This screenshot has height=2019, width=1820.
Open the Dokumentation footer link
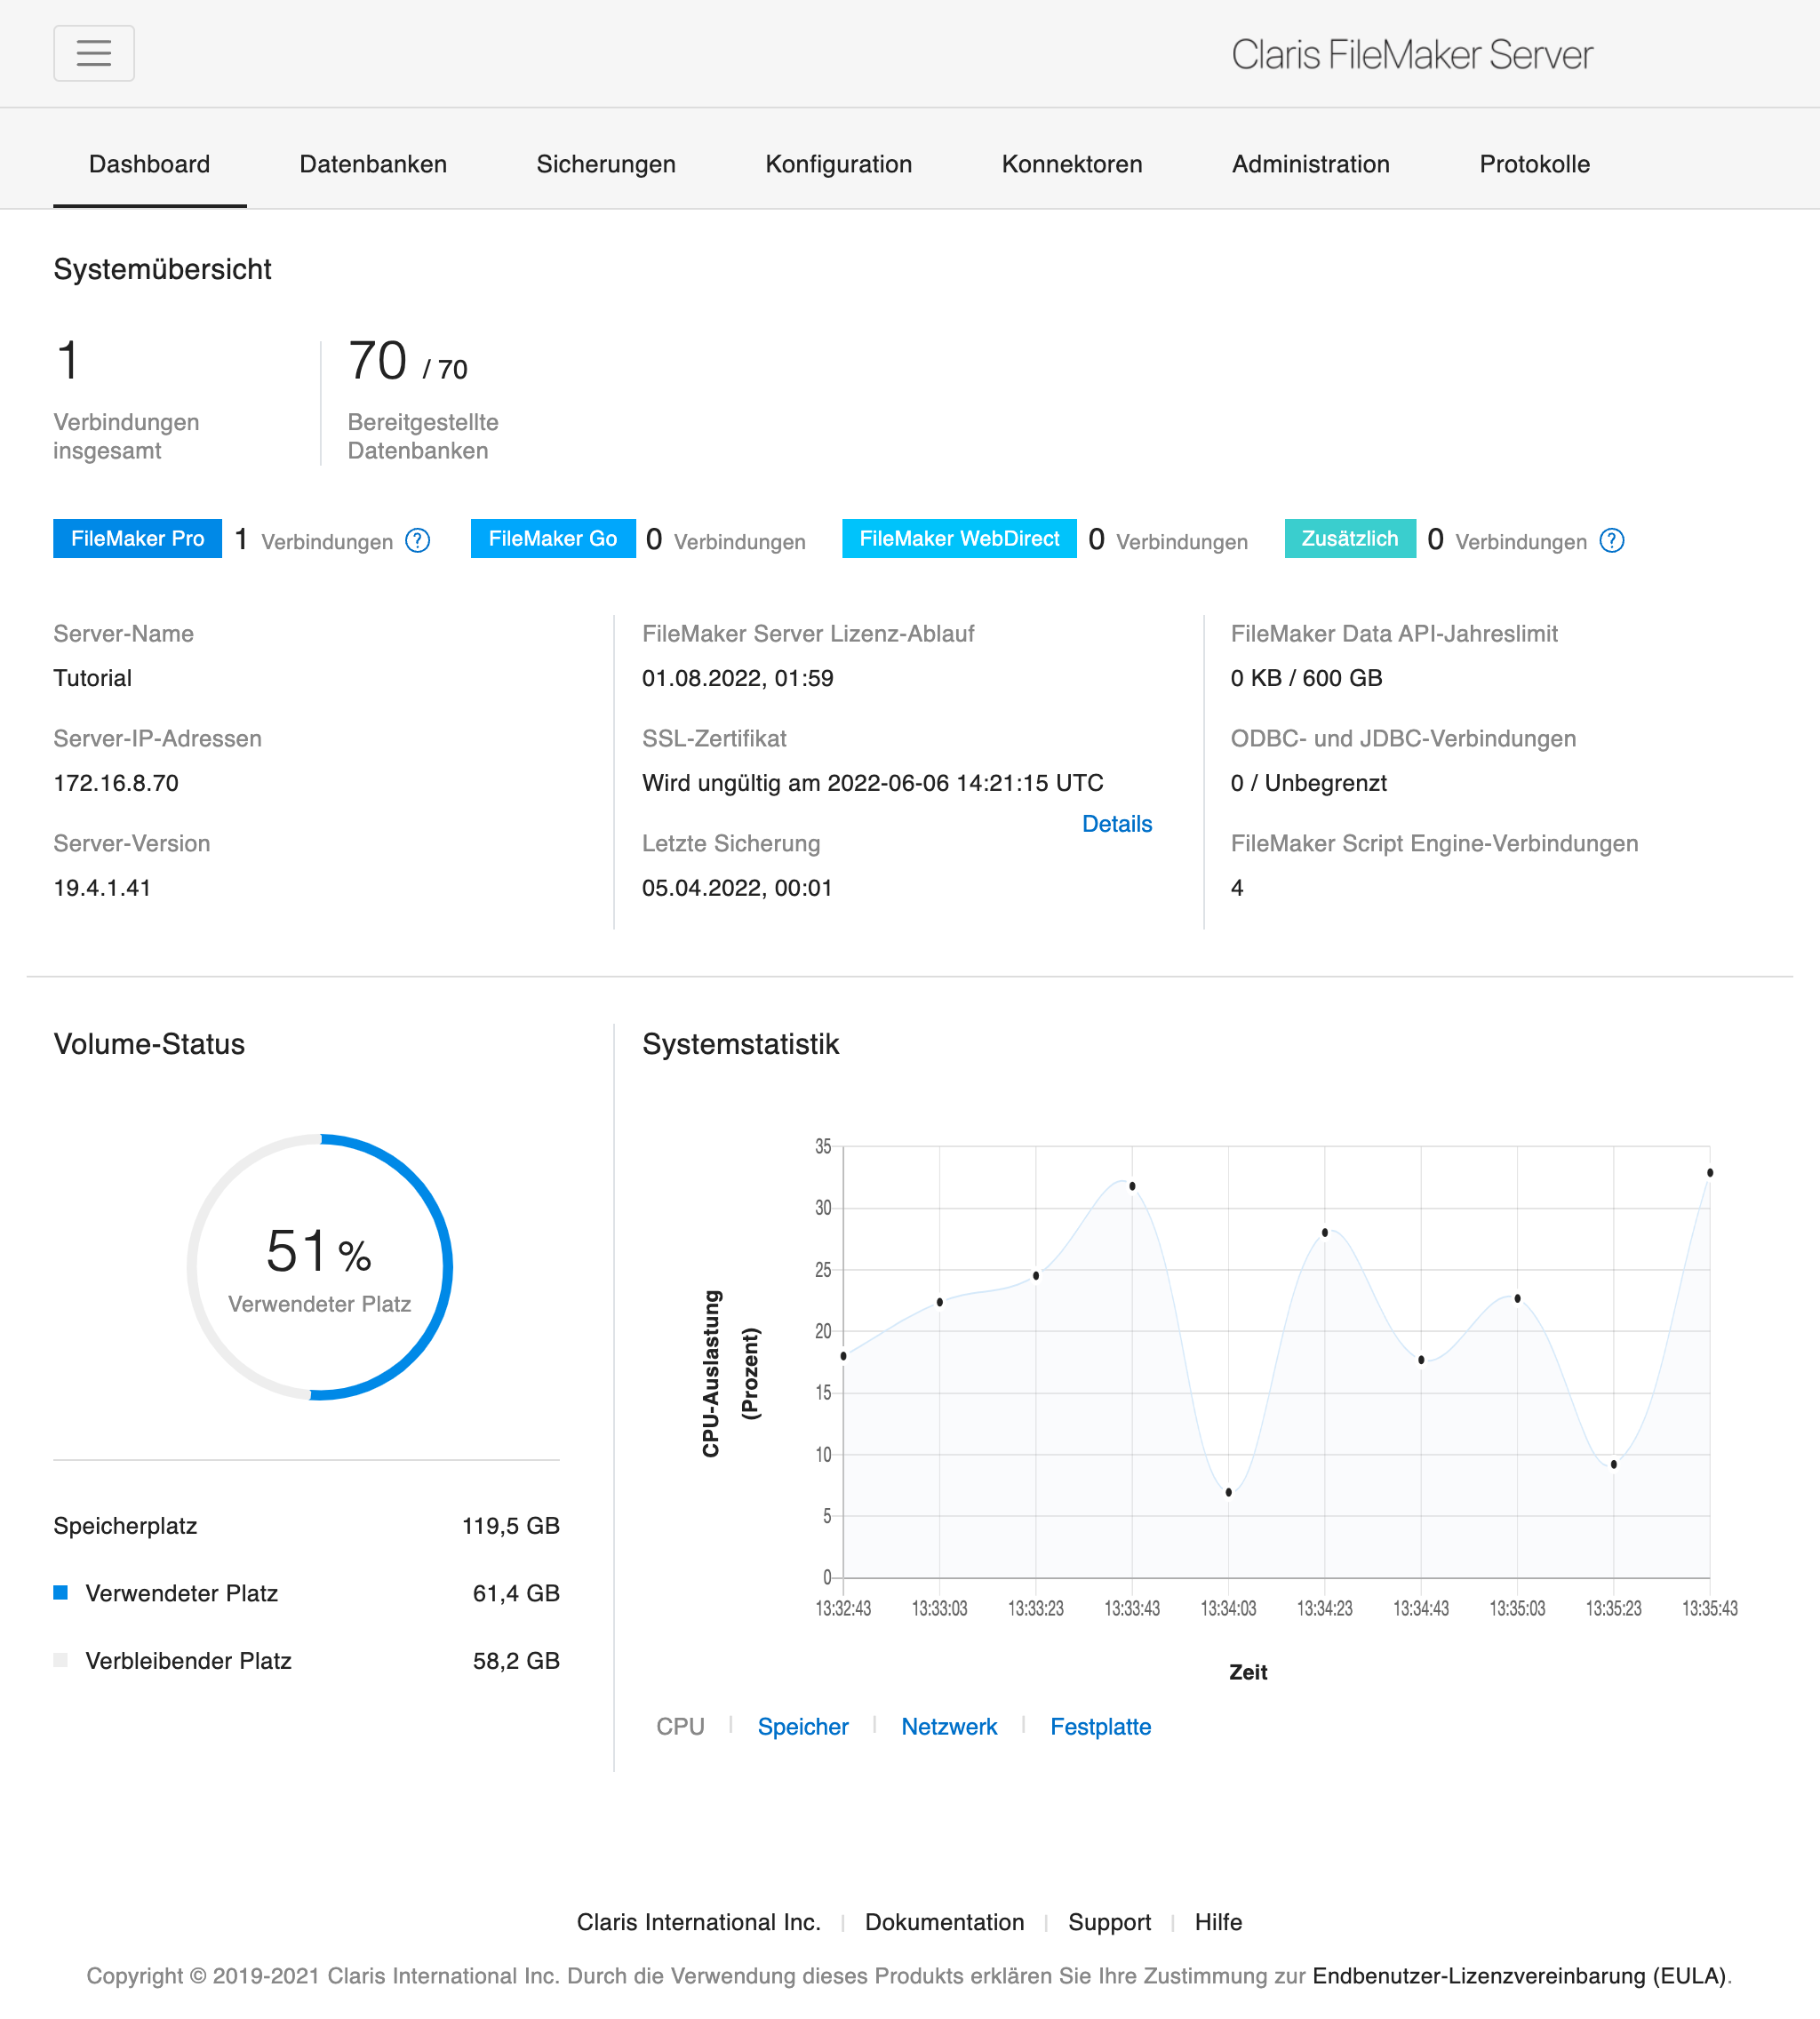pyautogui.click(x=944, y=1922)
